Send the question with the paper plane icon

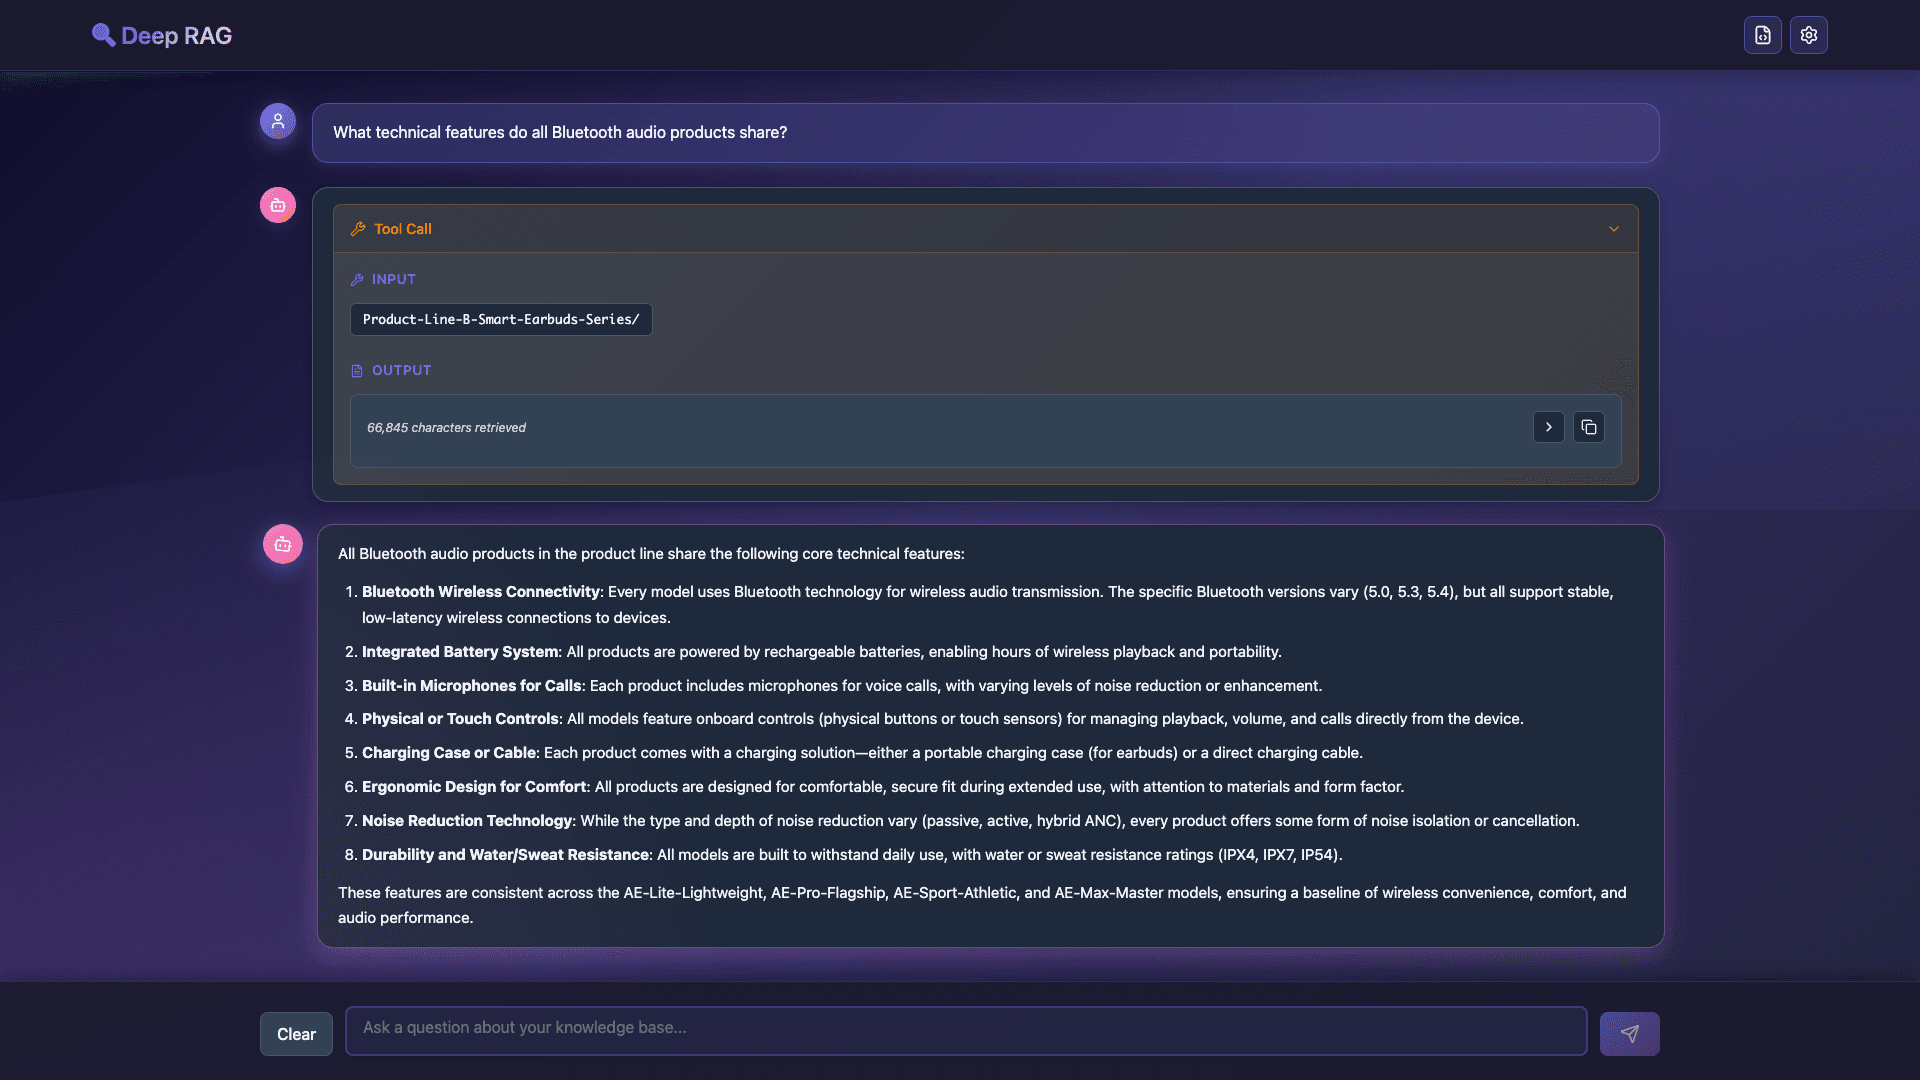[x=1629, y=1033]
